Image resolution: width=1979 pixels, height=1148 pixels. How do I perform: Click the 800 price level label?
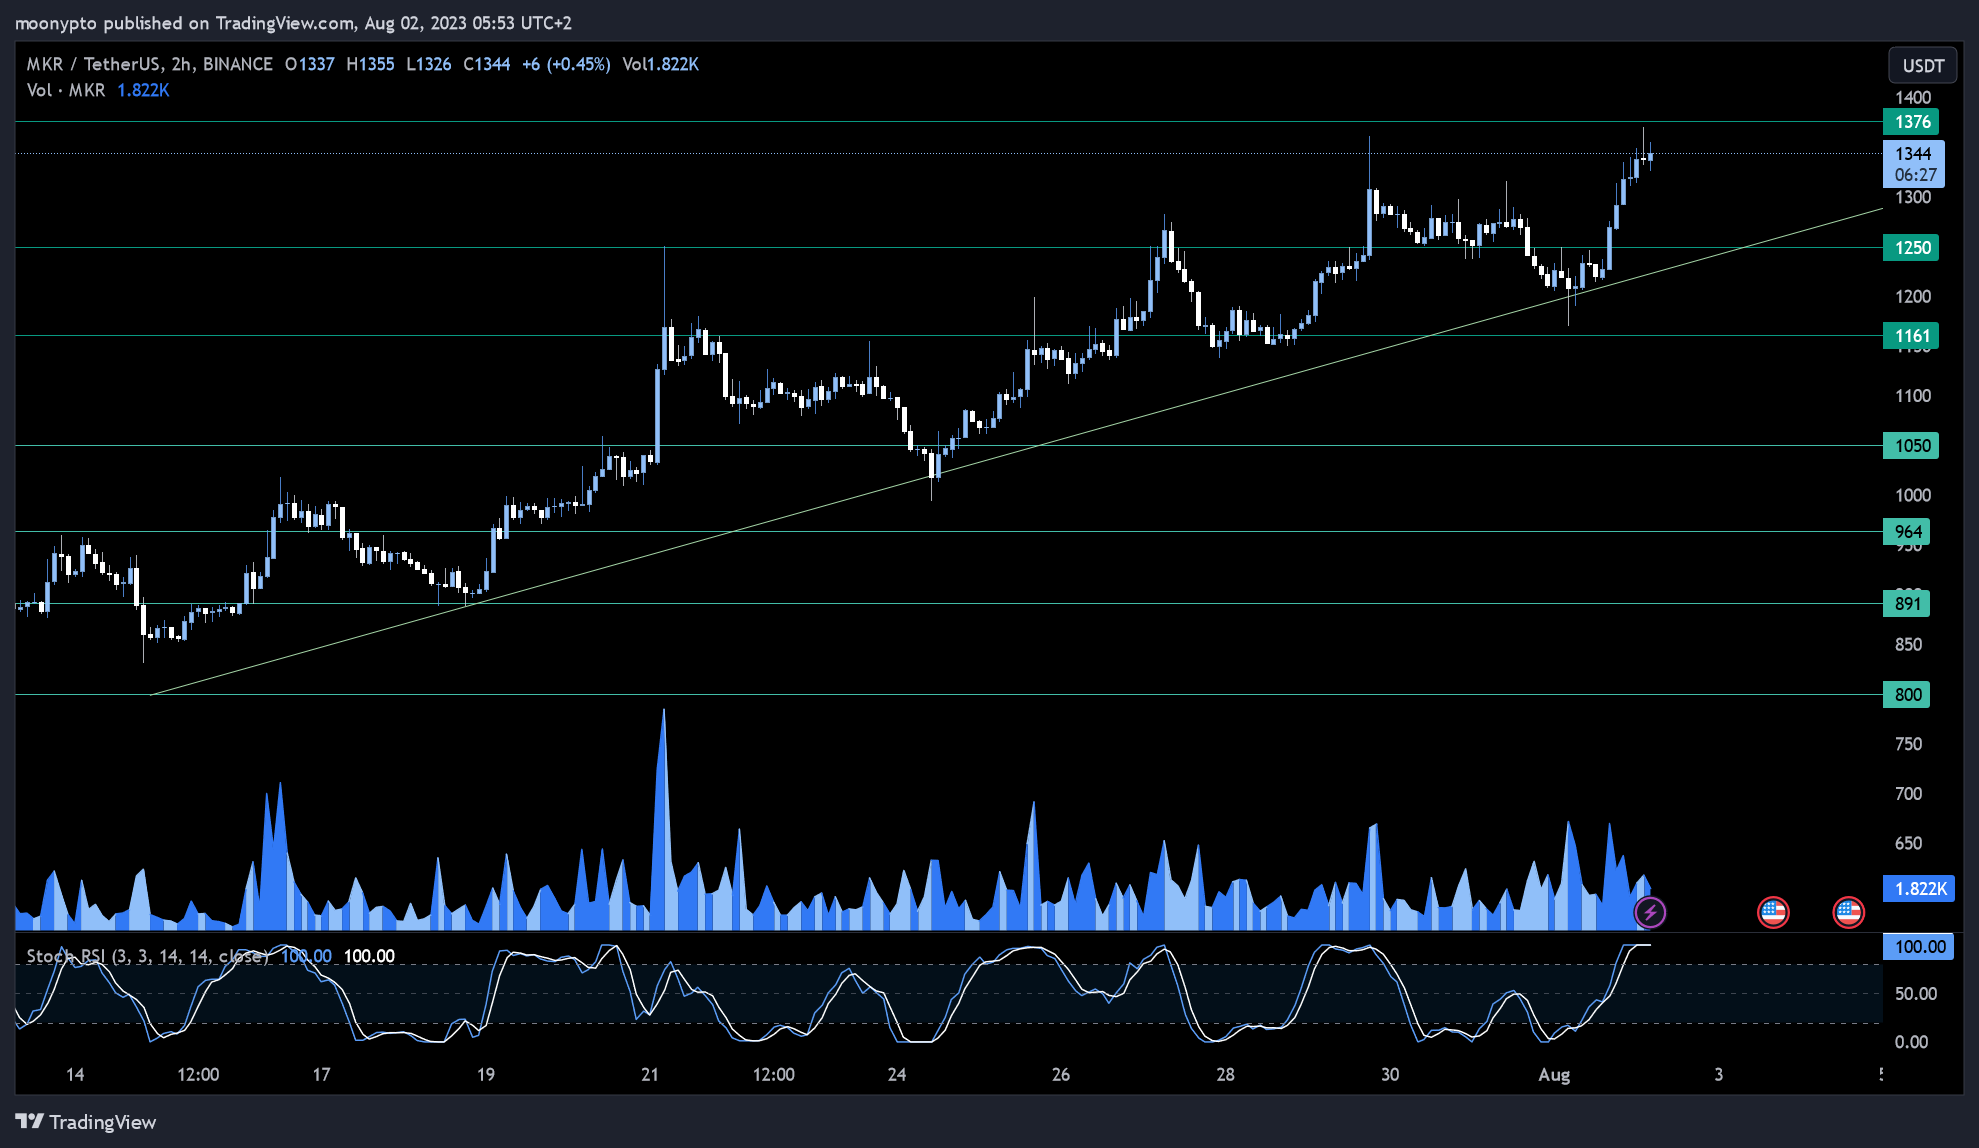[x=1907, y=695]
